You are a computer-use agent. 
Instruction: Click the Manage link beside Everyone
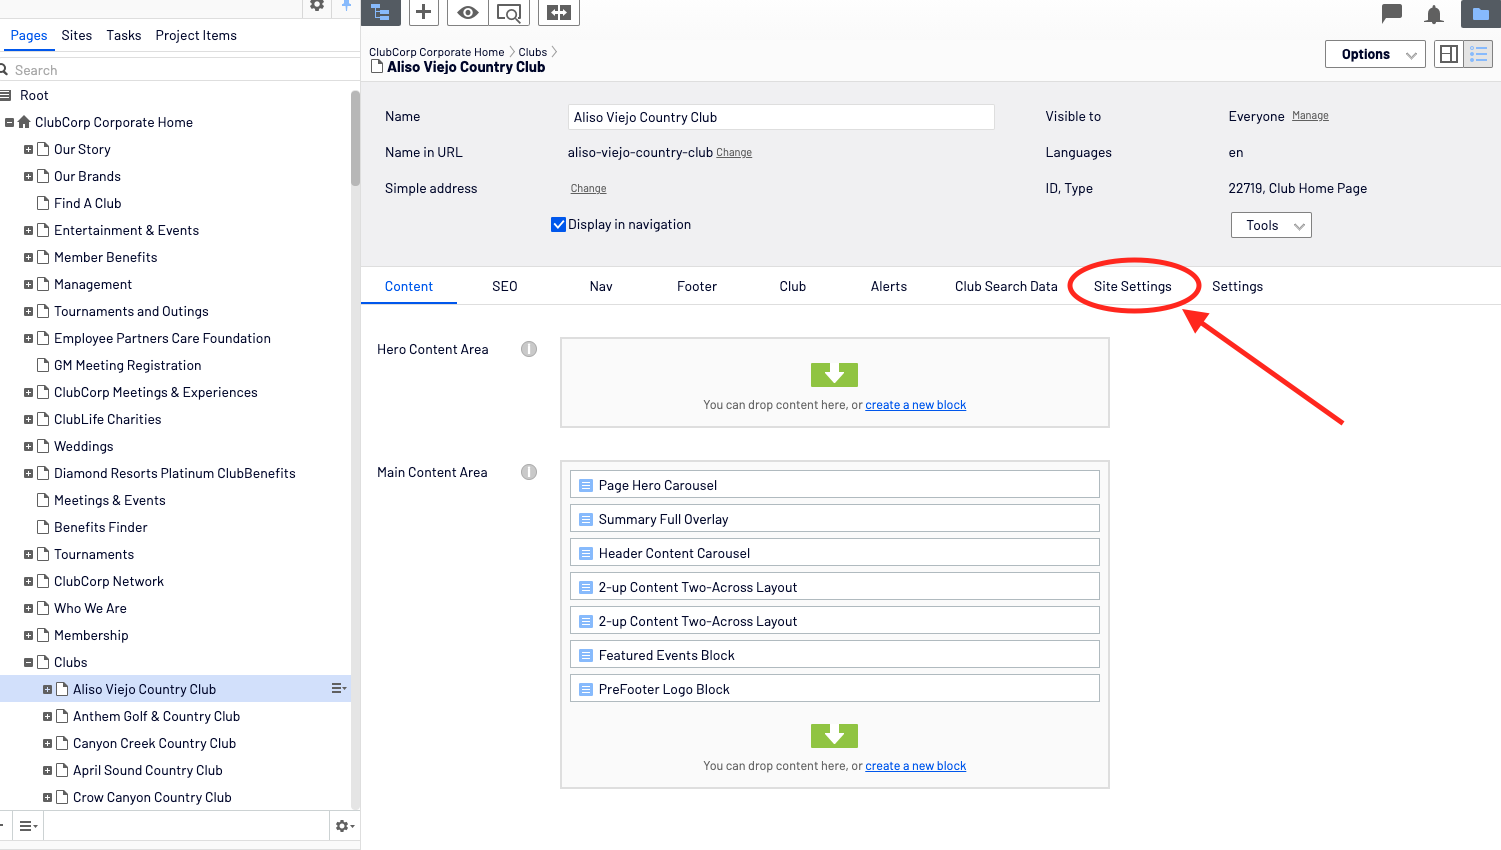(x=1310, y=116)
